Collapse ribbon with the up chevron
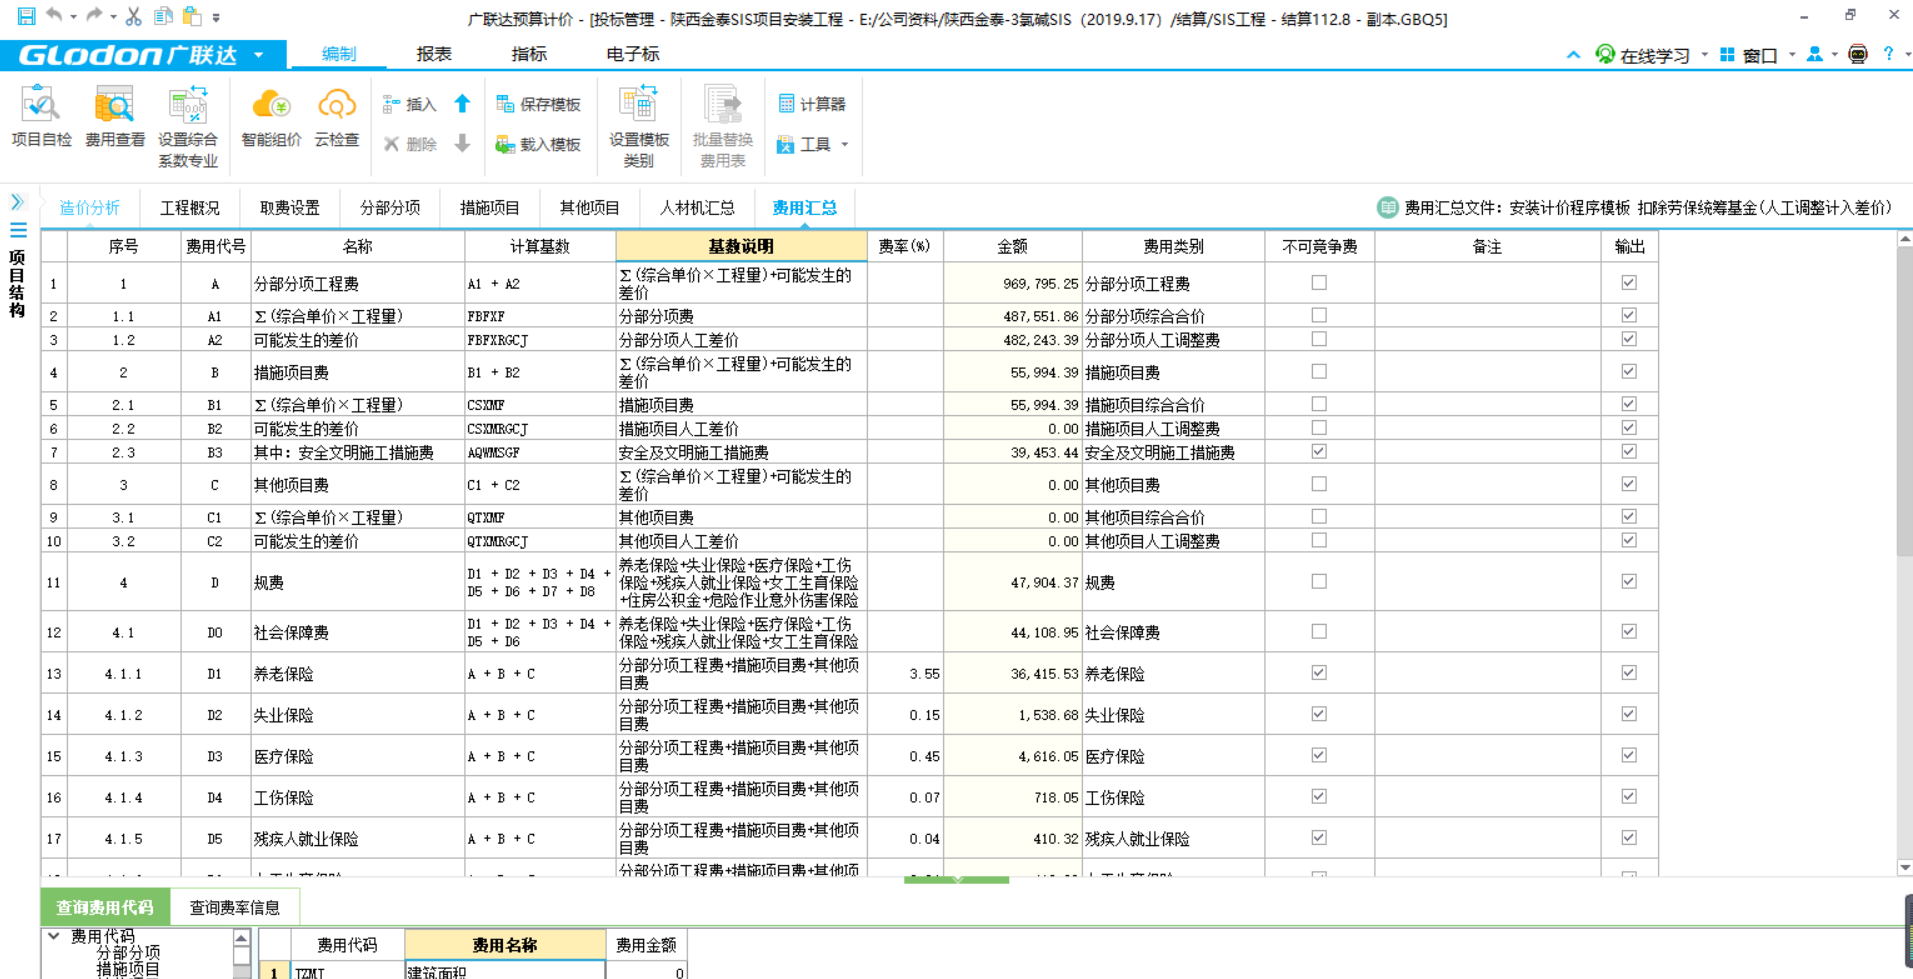 pos(1573,55)
